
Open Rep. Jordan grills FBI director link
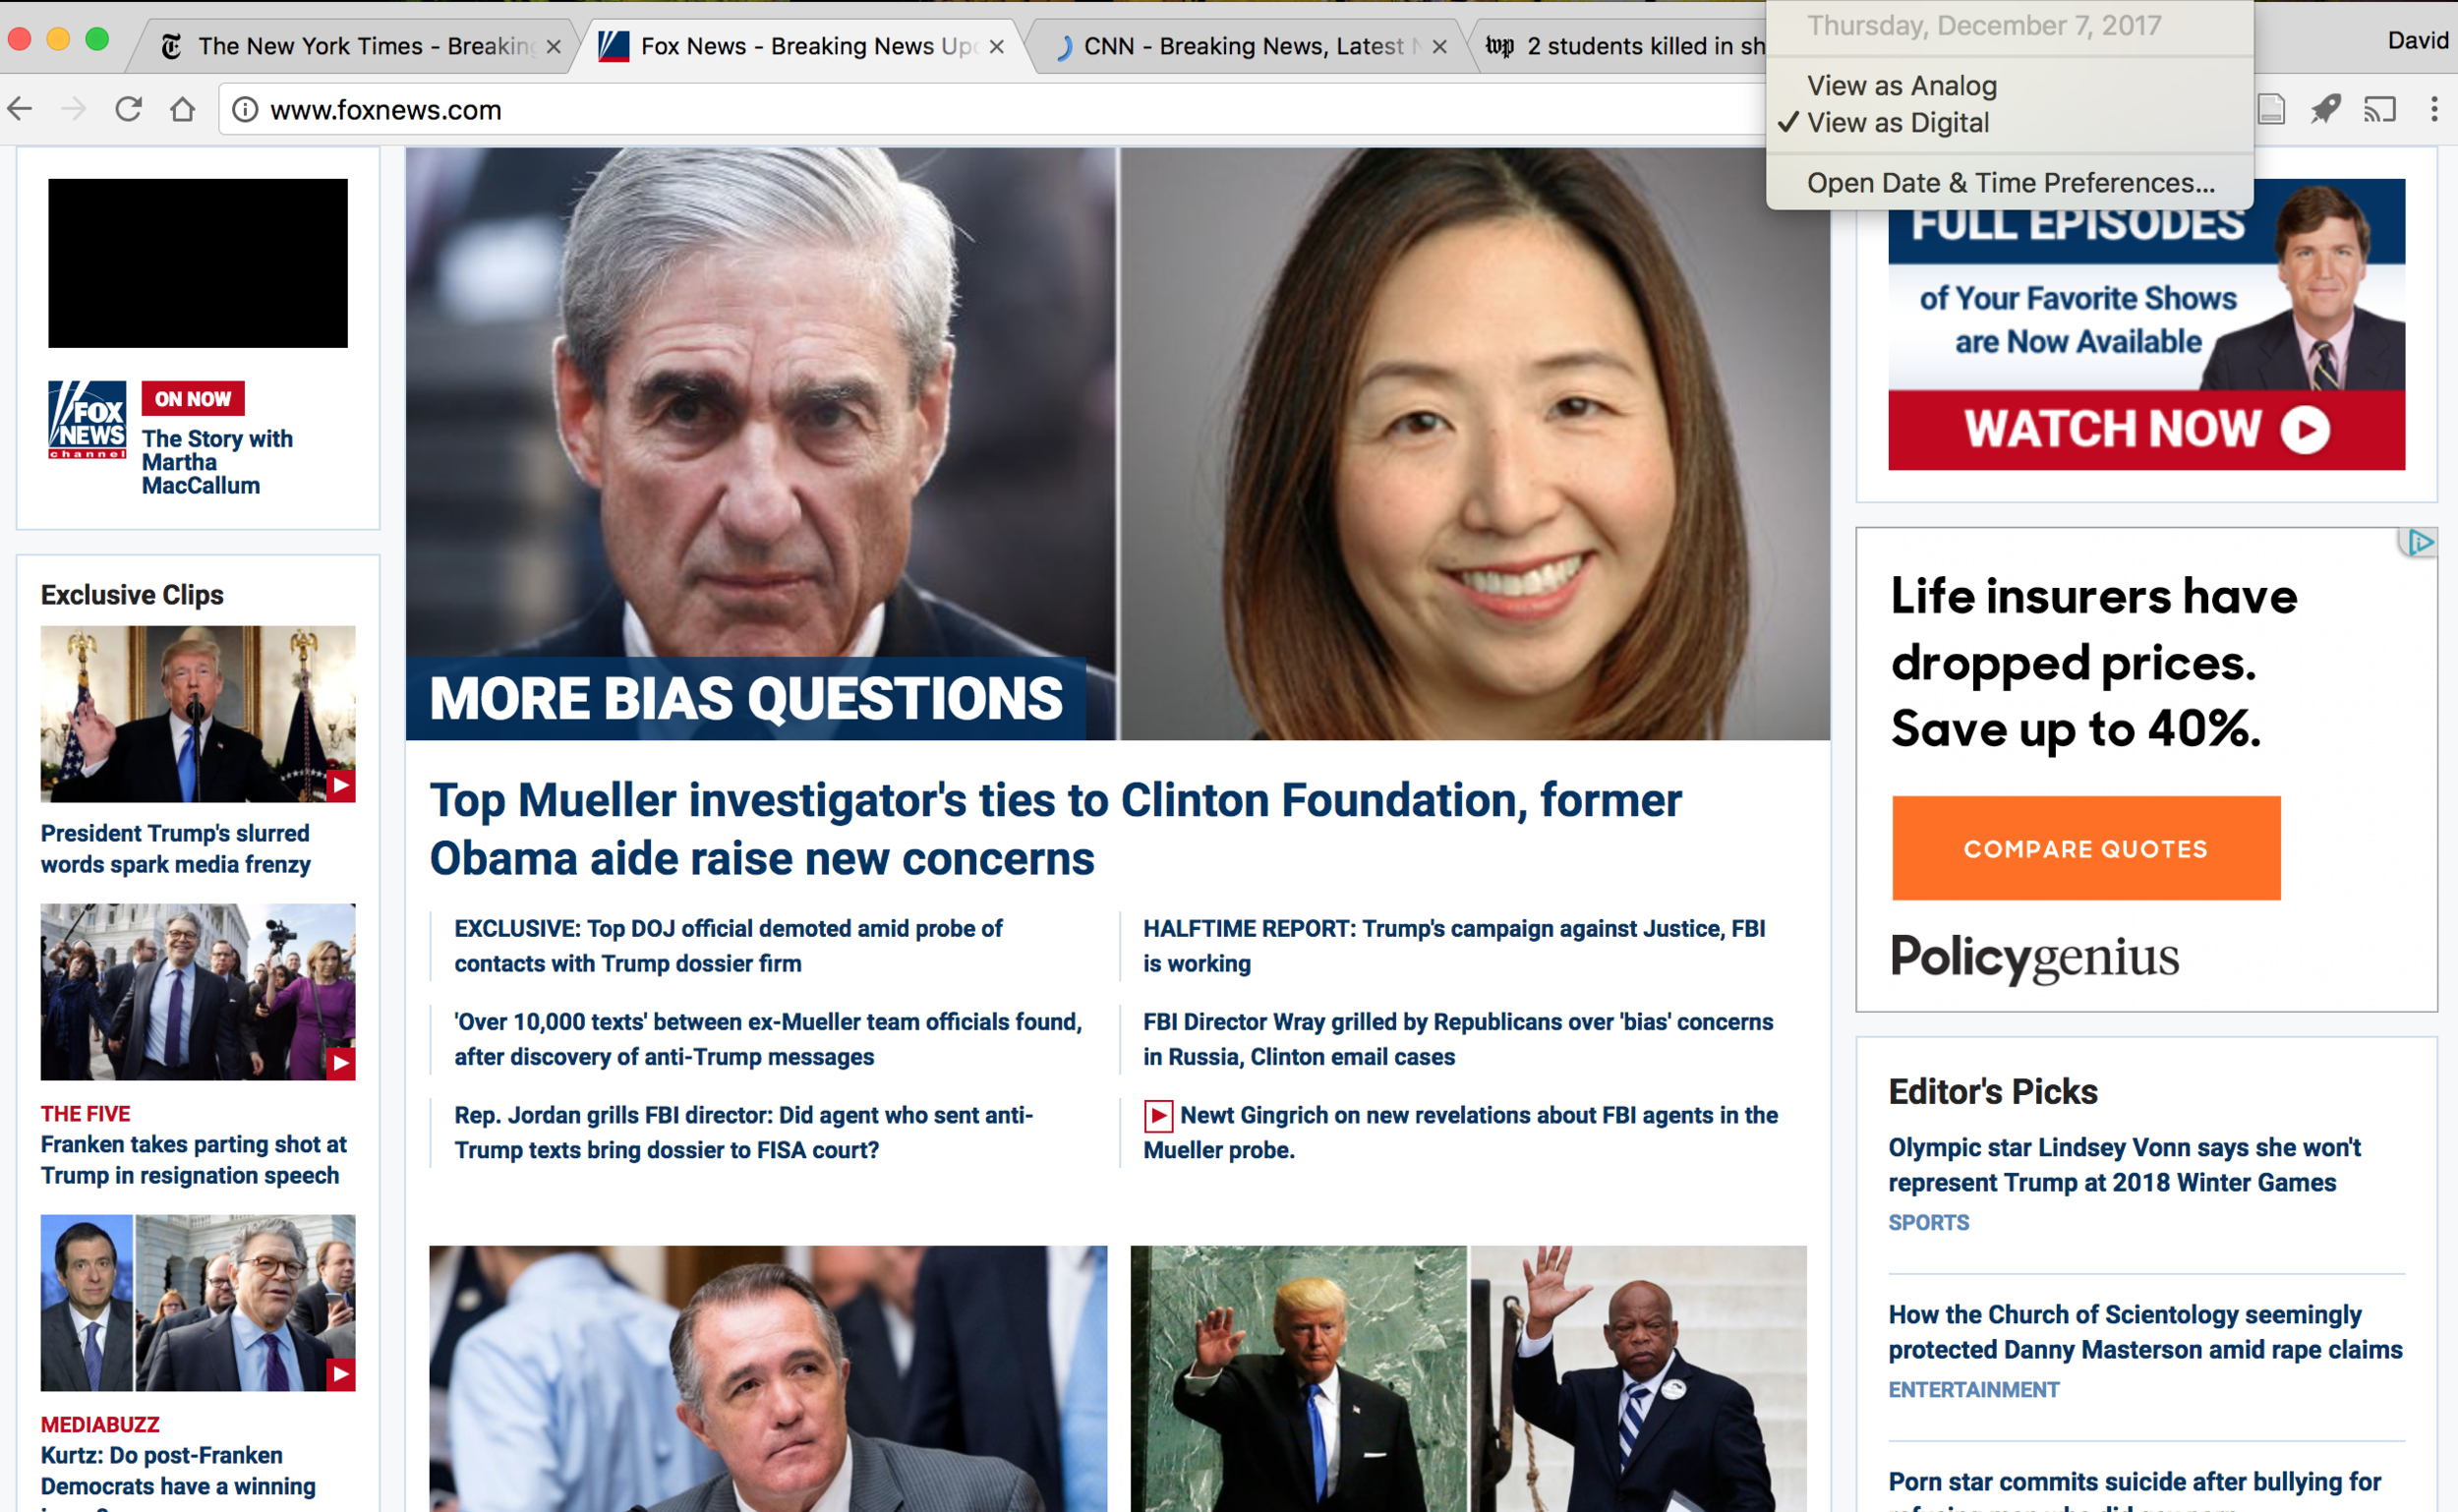point(743,1133)
